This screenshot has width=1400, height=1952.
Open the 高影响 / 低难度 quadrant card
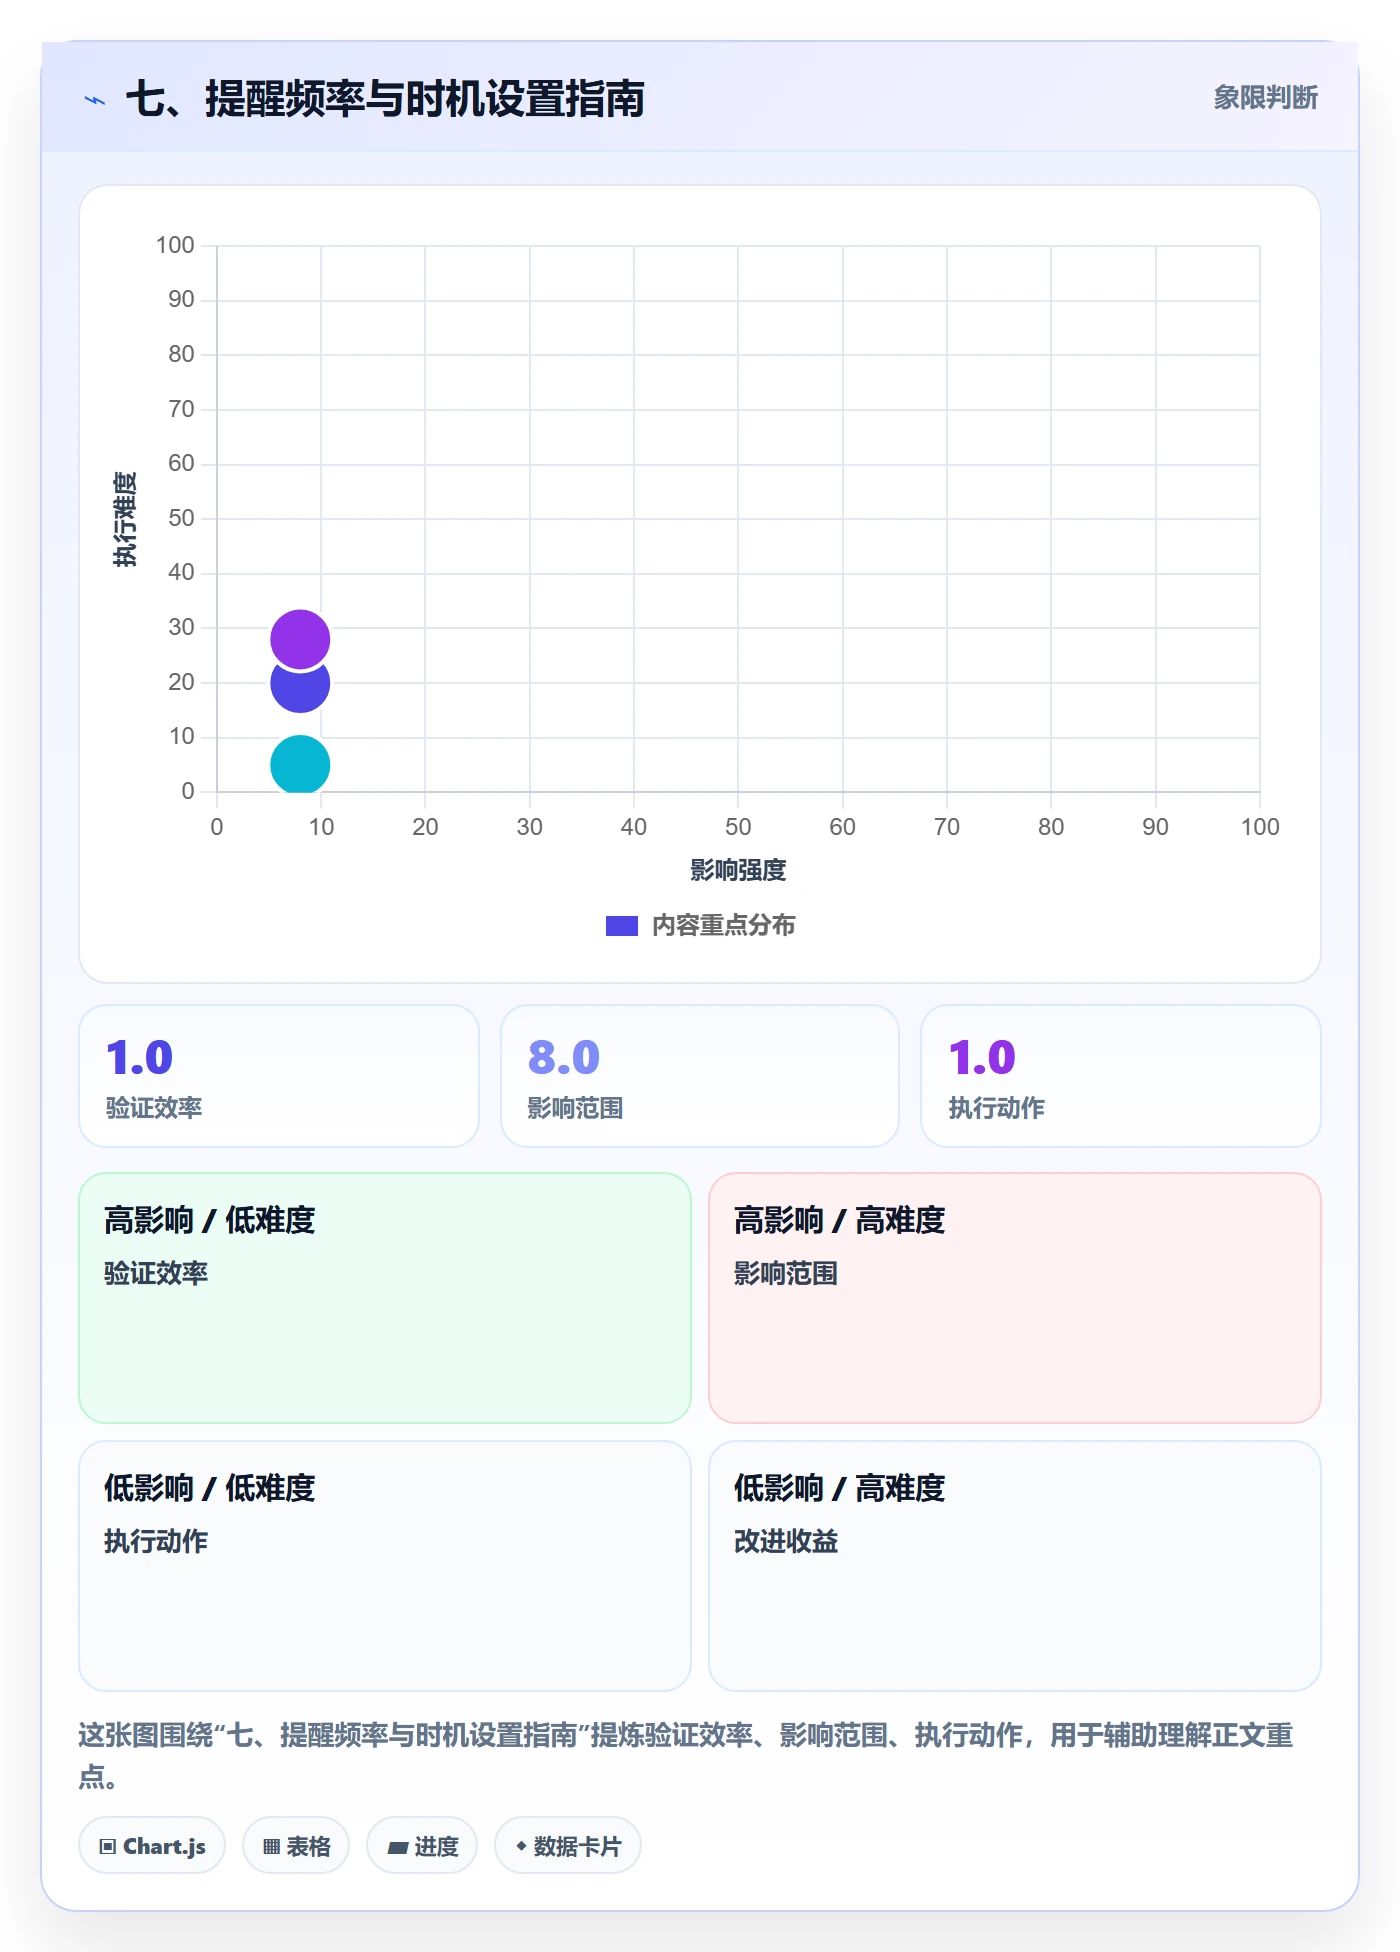[x=385, y=1298]
